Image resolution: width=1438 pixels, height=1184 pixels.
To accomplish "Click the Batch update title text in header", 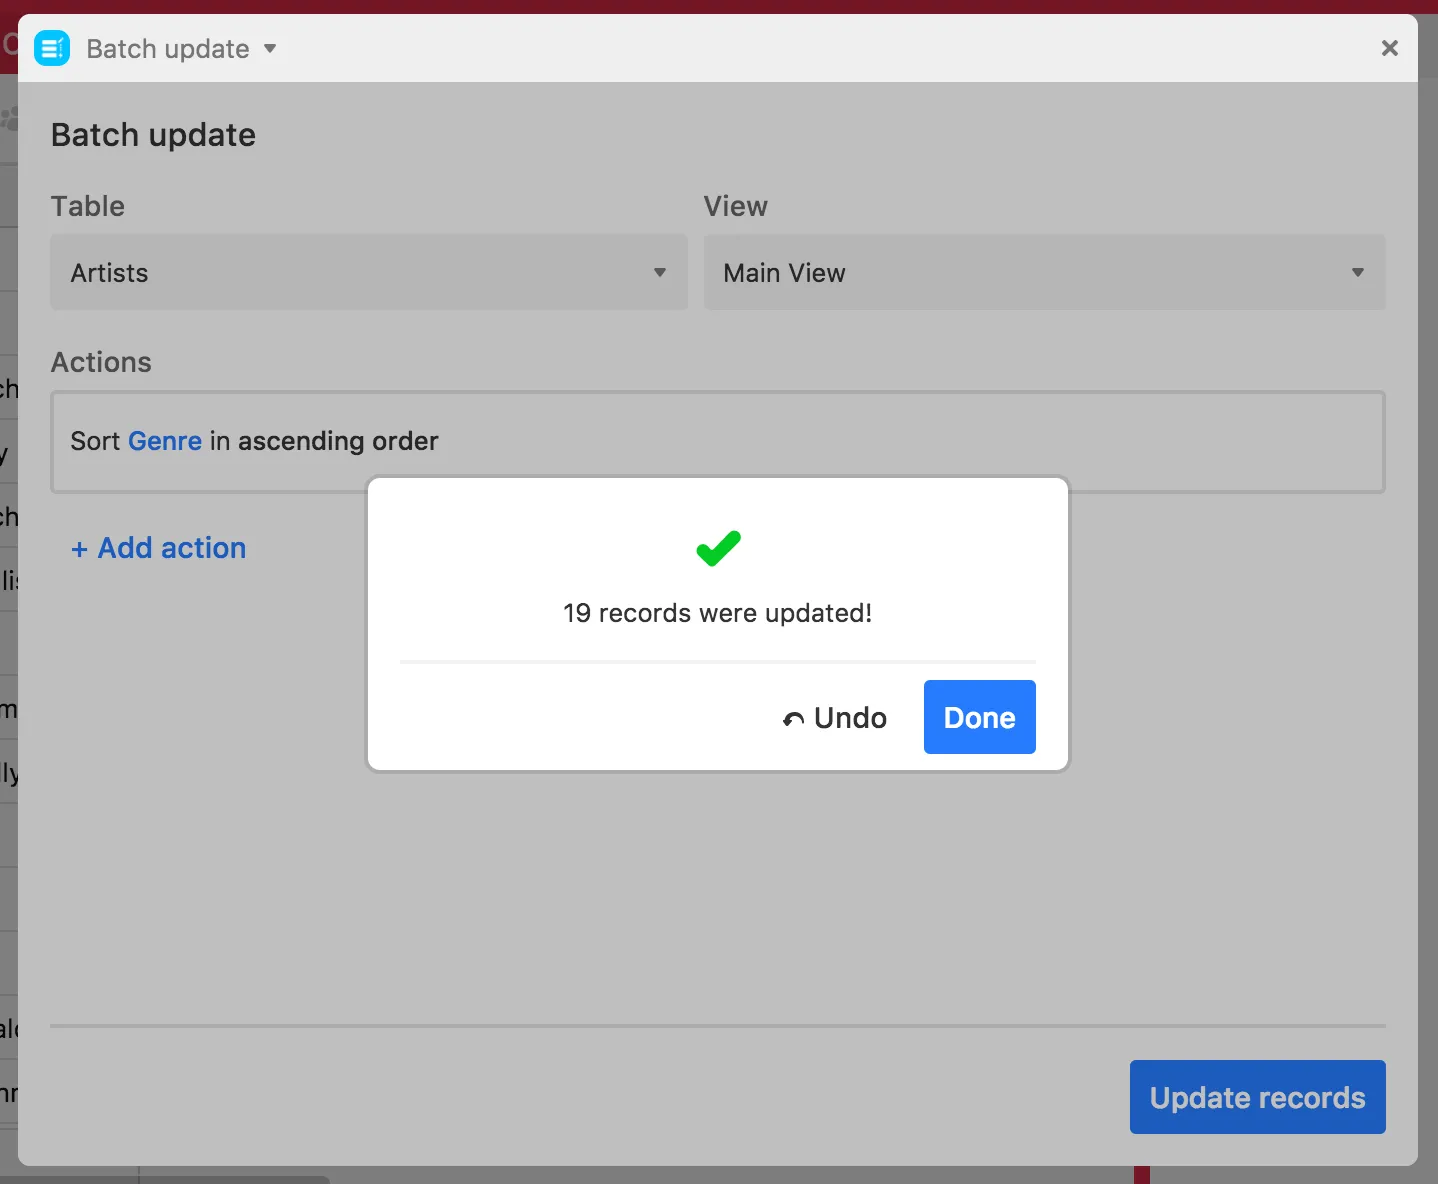I will [168, 48].
